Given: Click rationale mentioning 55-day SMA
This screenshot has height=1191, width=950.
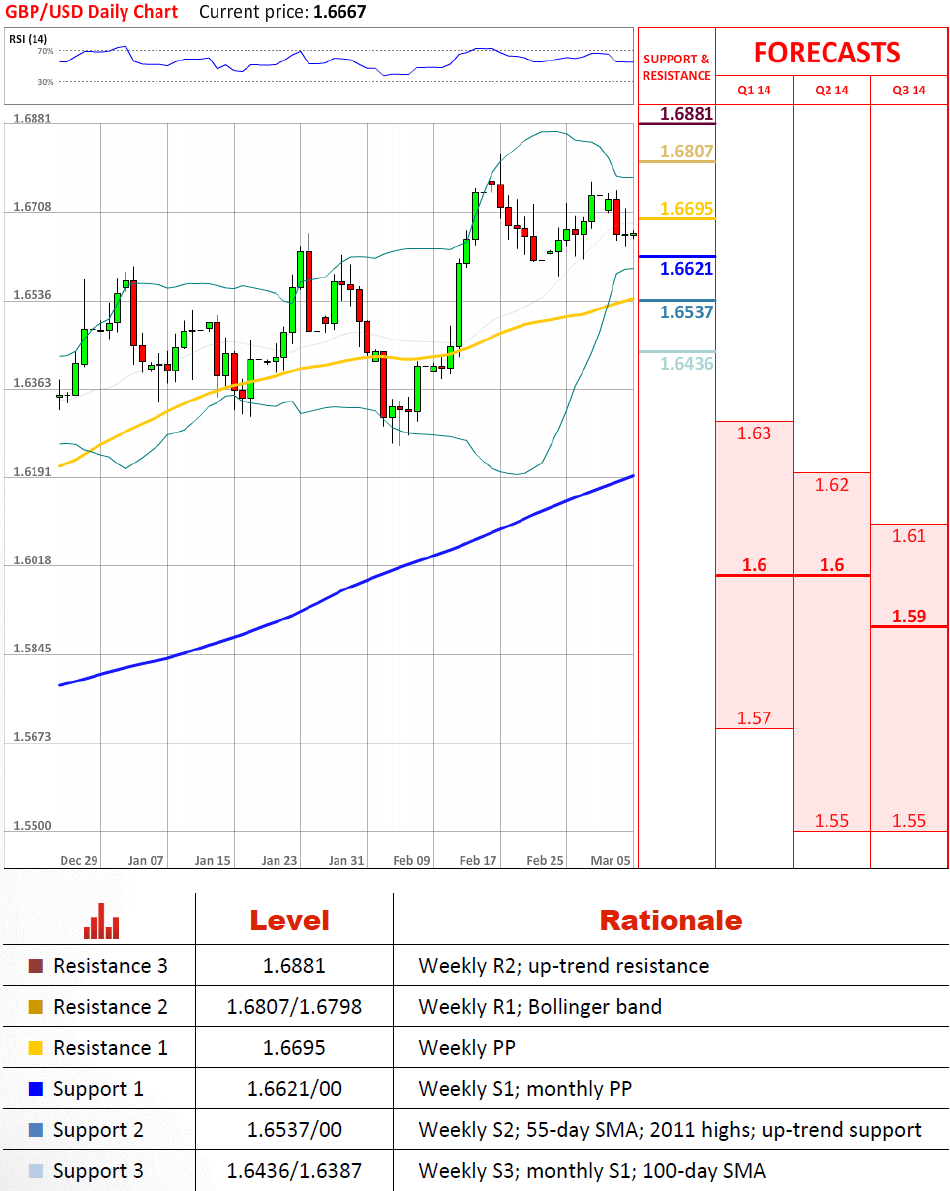Looking at the screenshot, I should point(670,1130).
